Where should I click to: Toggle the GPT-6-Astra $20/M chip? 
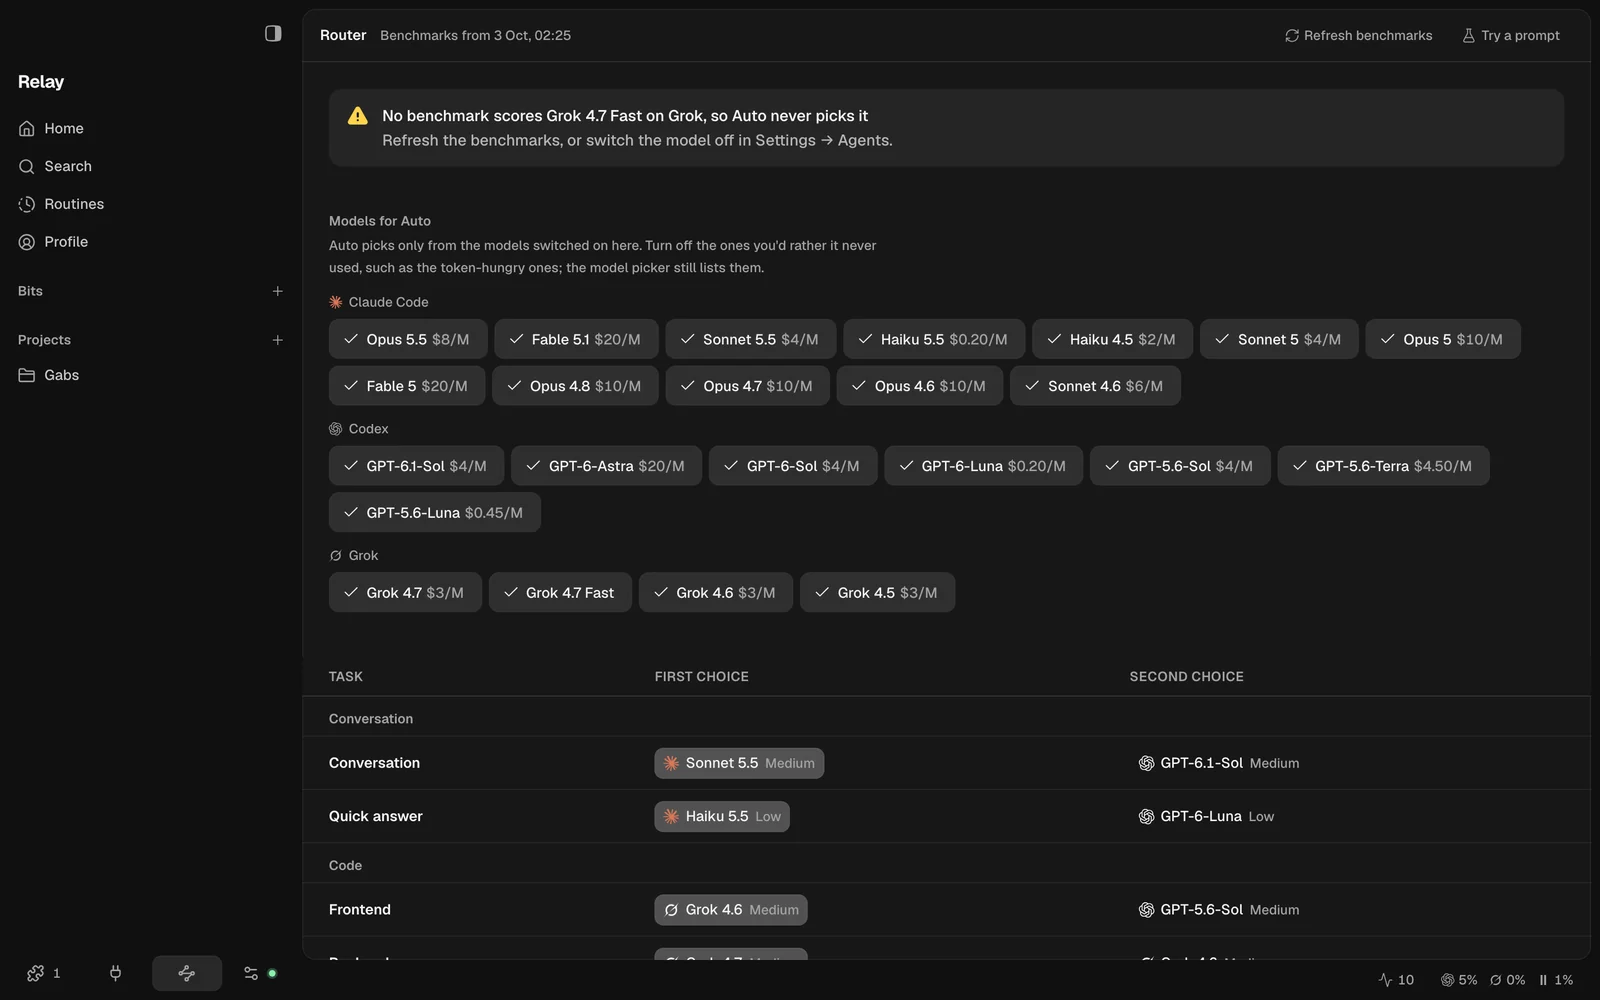[x=607, y=466]
